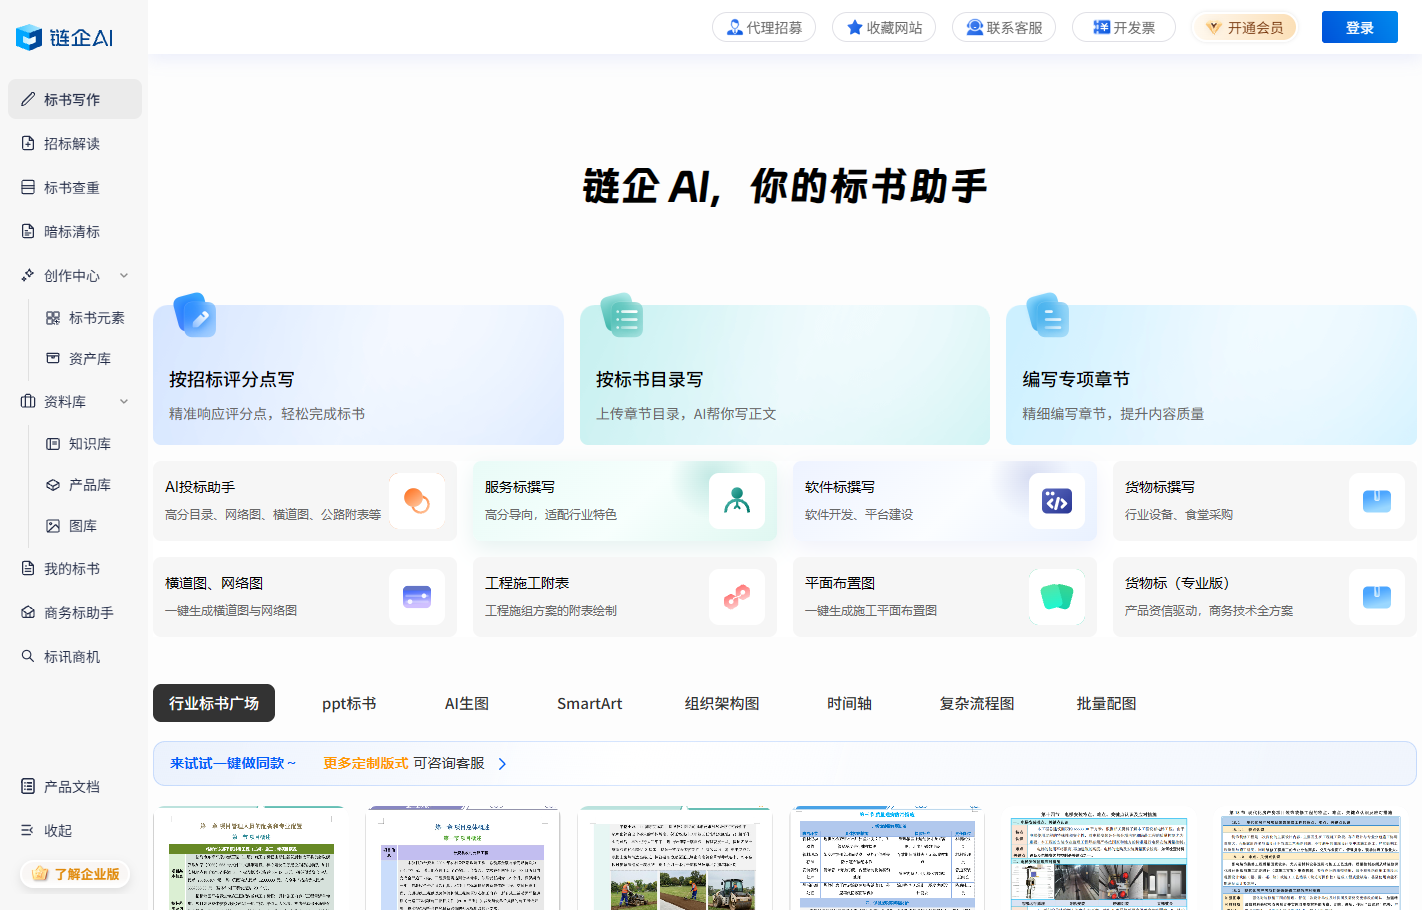Viewport: 1422px width, 910px height.
Task: Click the 开通会员 button
Action: tap(1245, 27)
